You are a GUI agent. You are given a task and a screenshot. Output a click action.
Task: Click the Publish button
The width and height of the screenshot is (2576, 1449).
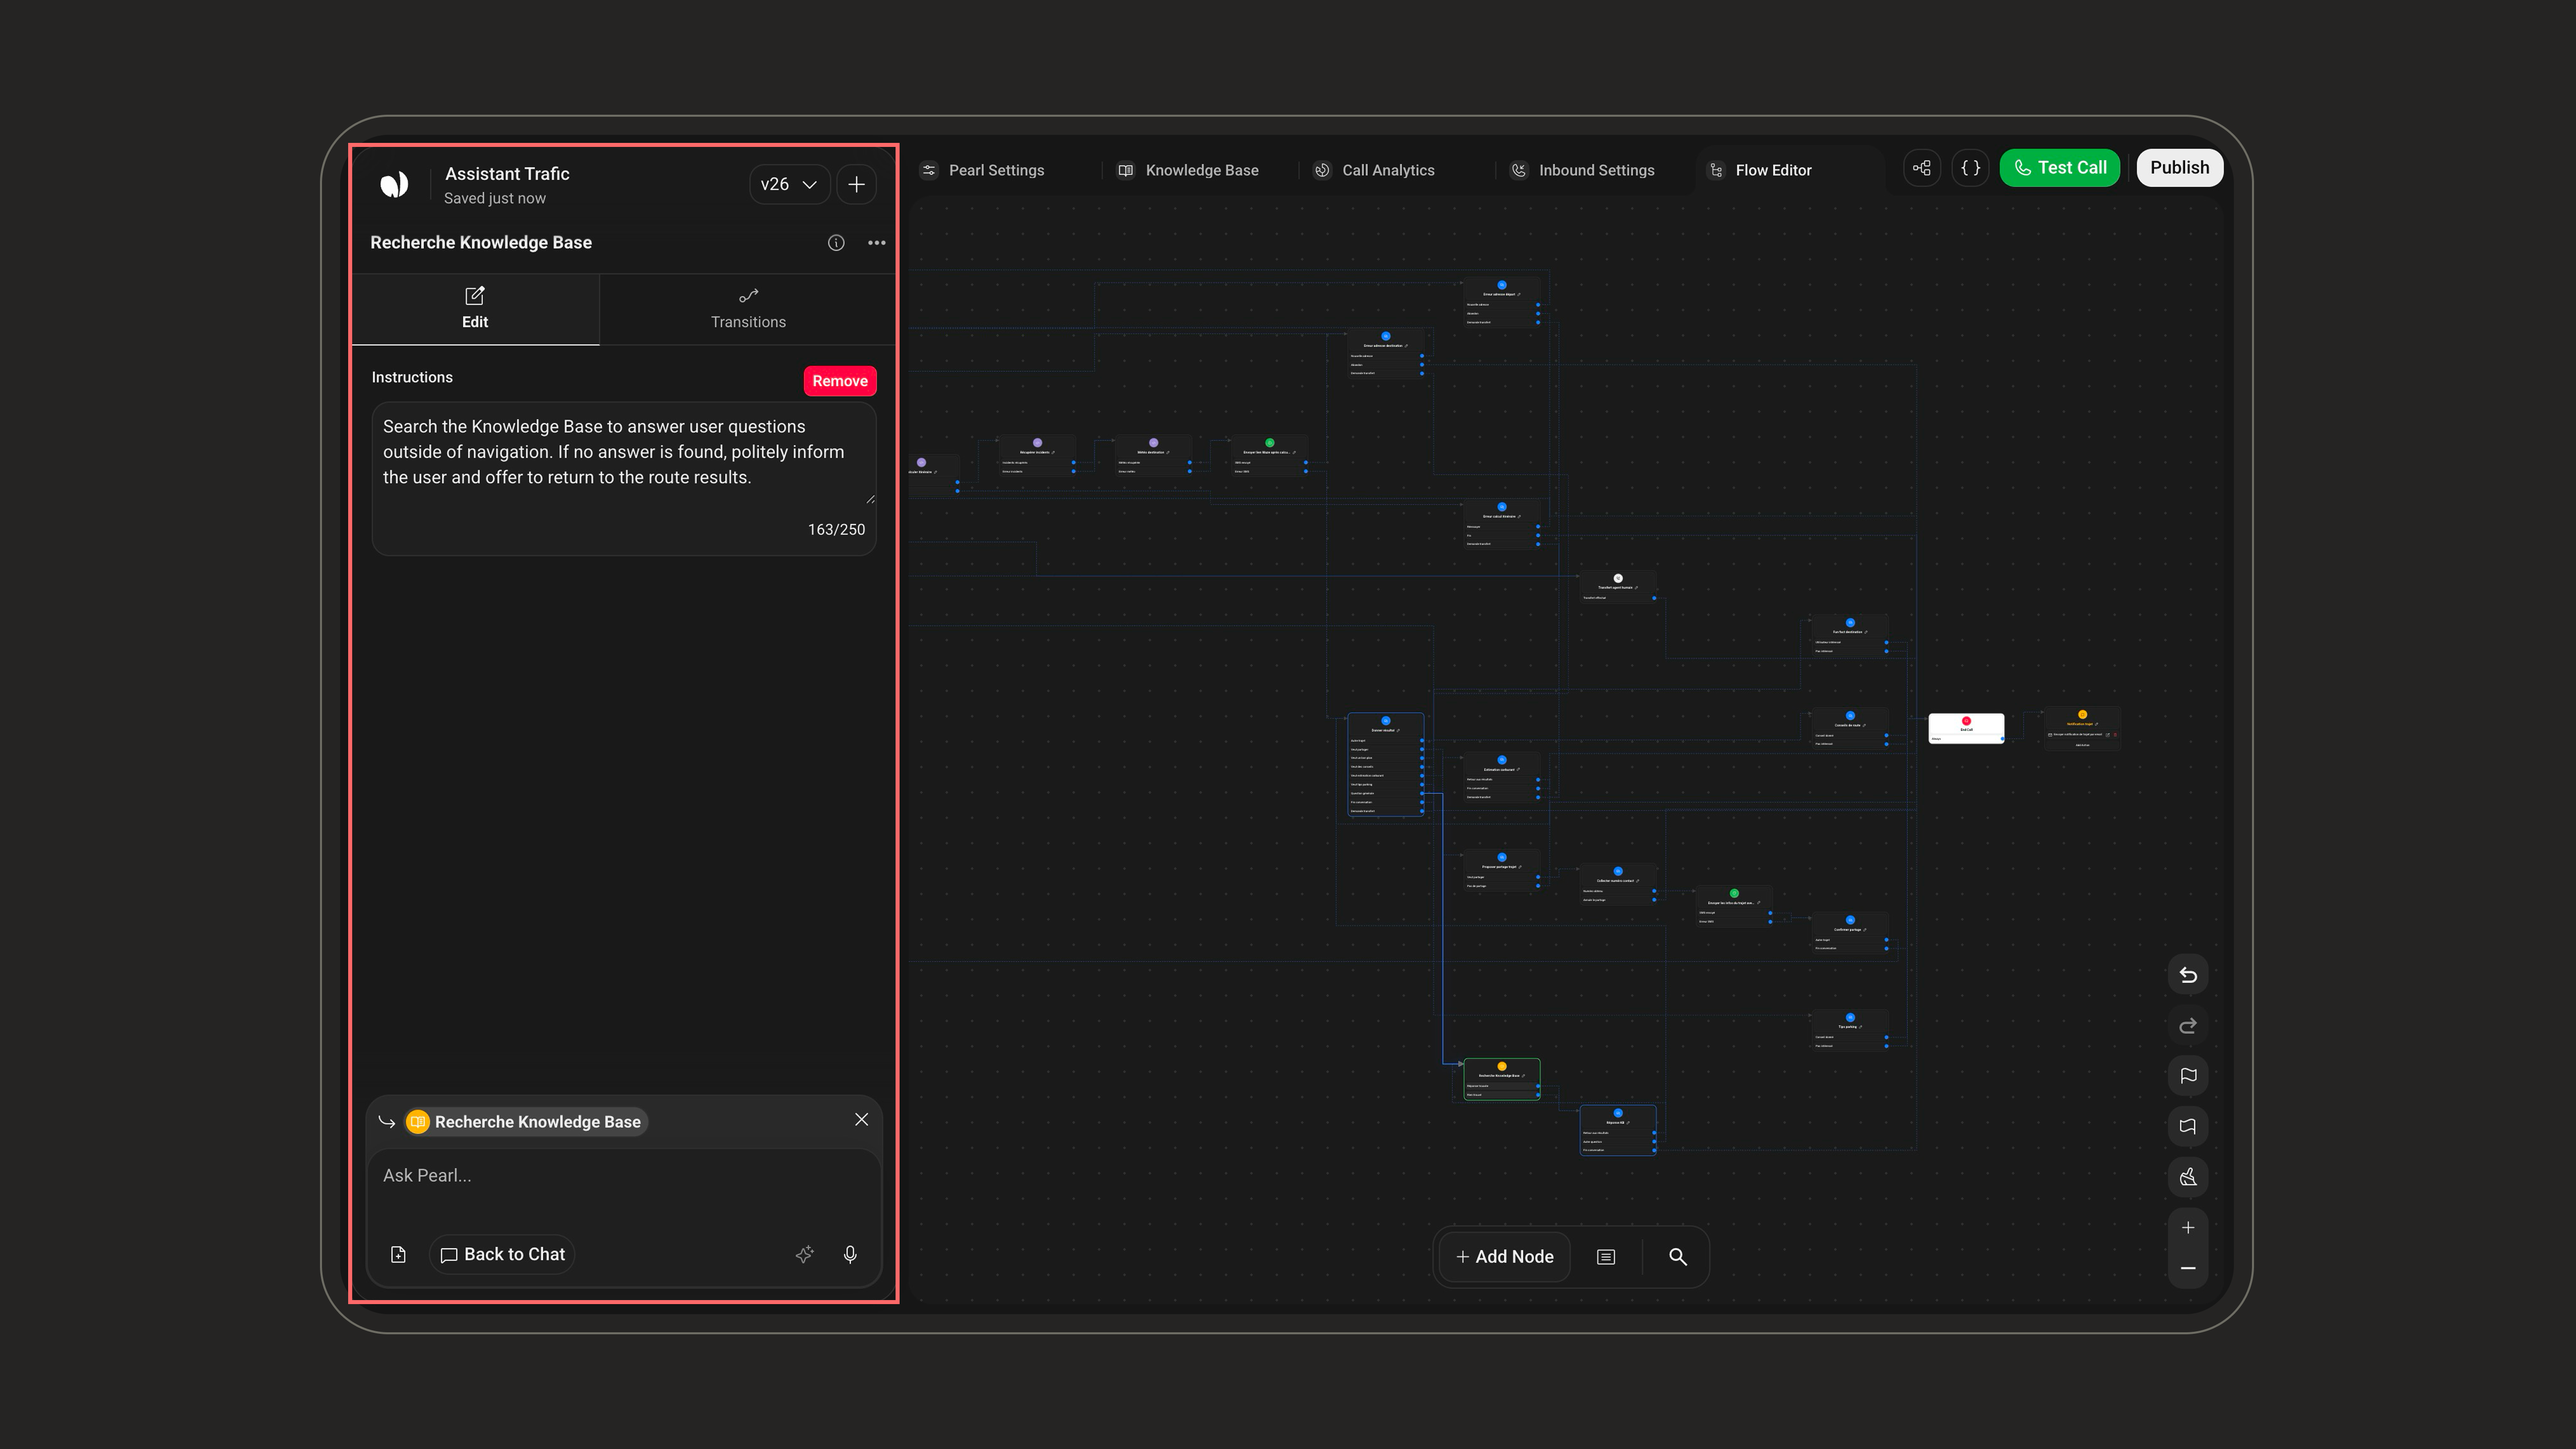(x=2179, y=168)
